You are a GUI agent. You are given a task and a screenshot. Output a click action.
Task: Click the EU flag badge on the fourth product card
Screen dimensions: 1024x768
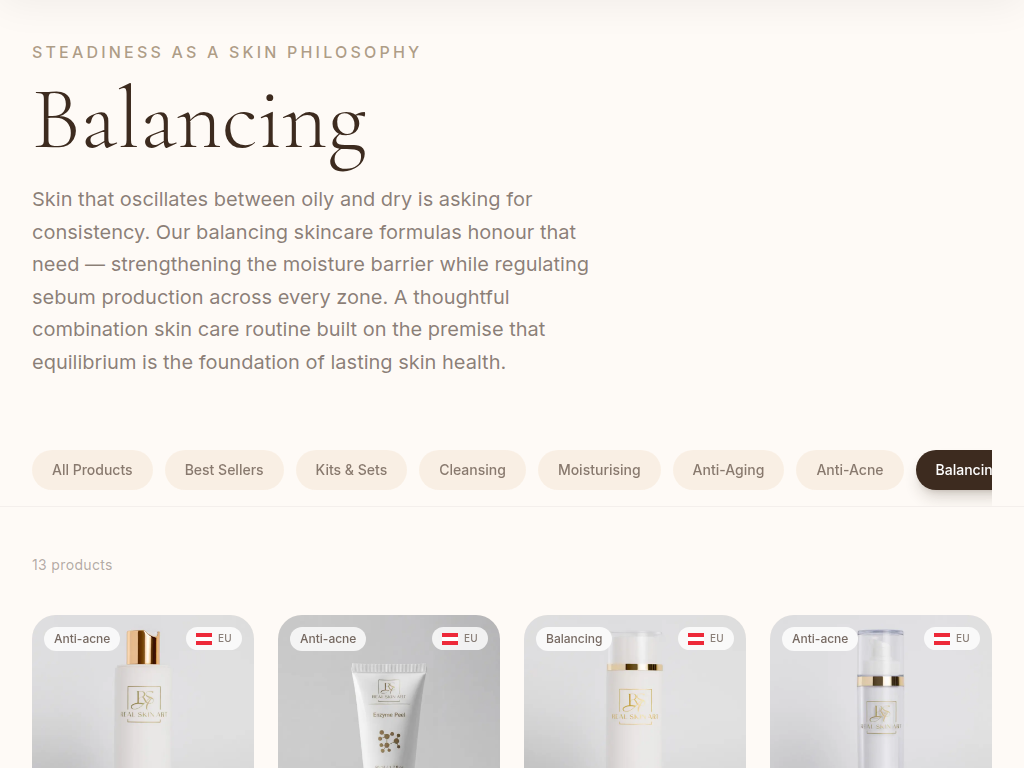(x=952, y=638)
